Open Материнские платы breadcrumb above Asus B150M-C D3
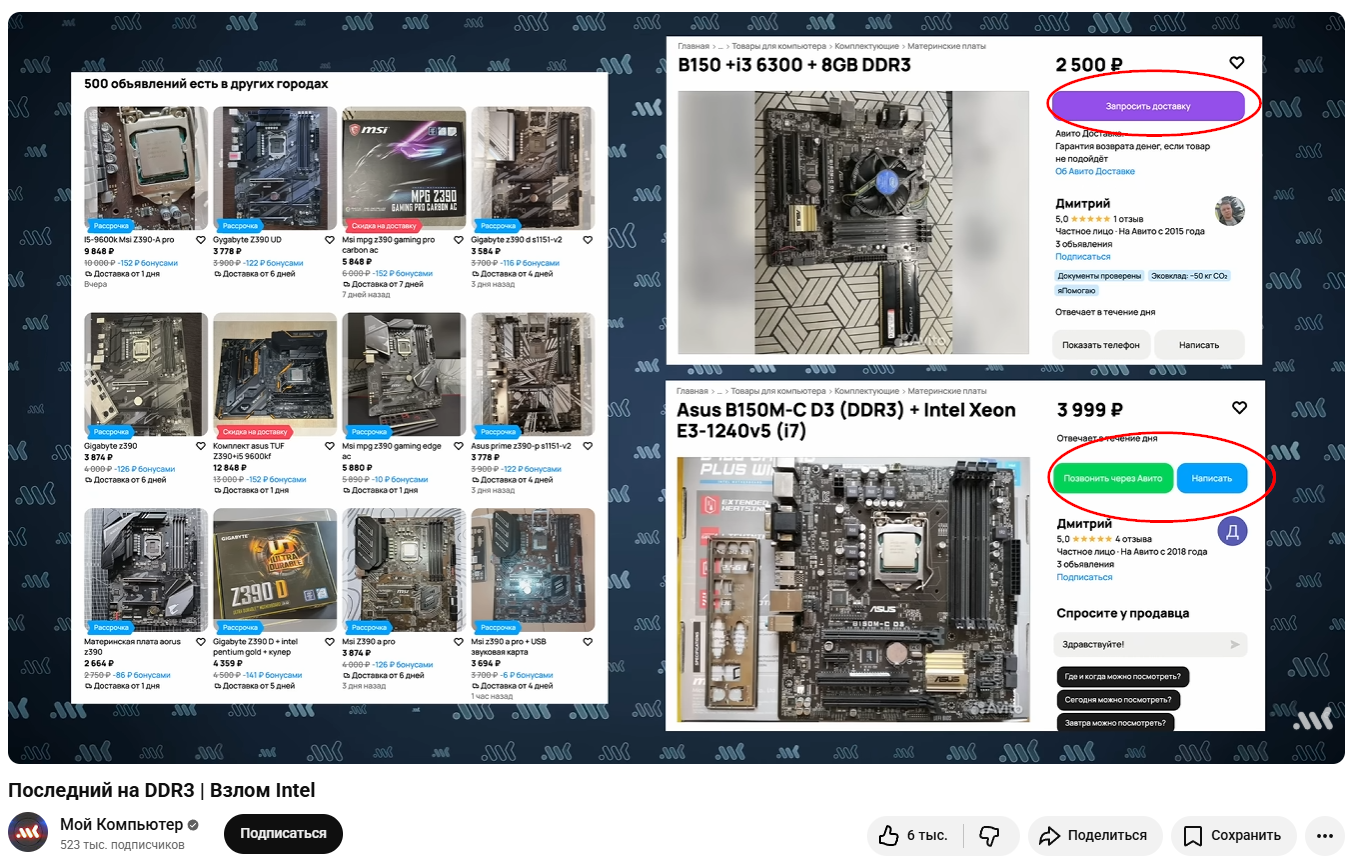 (x=946, y=391)
